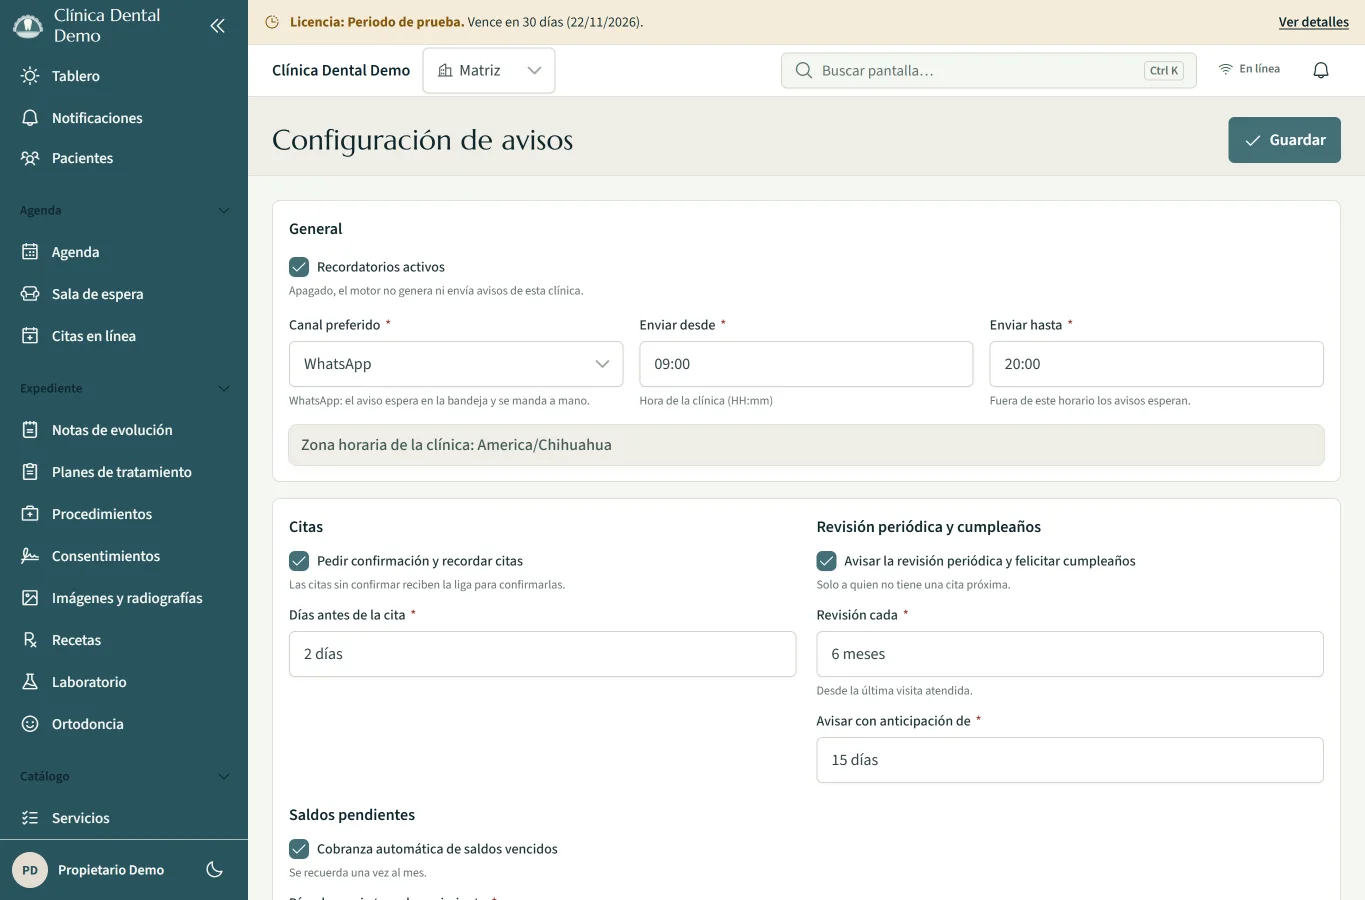
Task: Collapse the Expediente sidebar section
Action: (x=224, y=388)
